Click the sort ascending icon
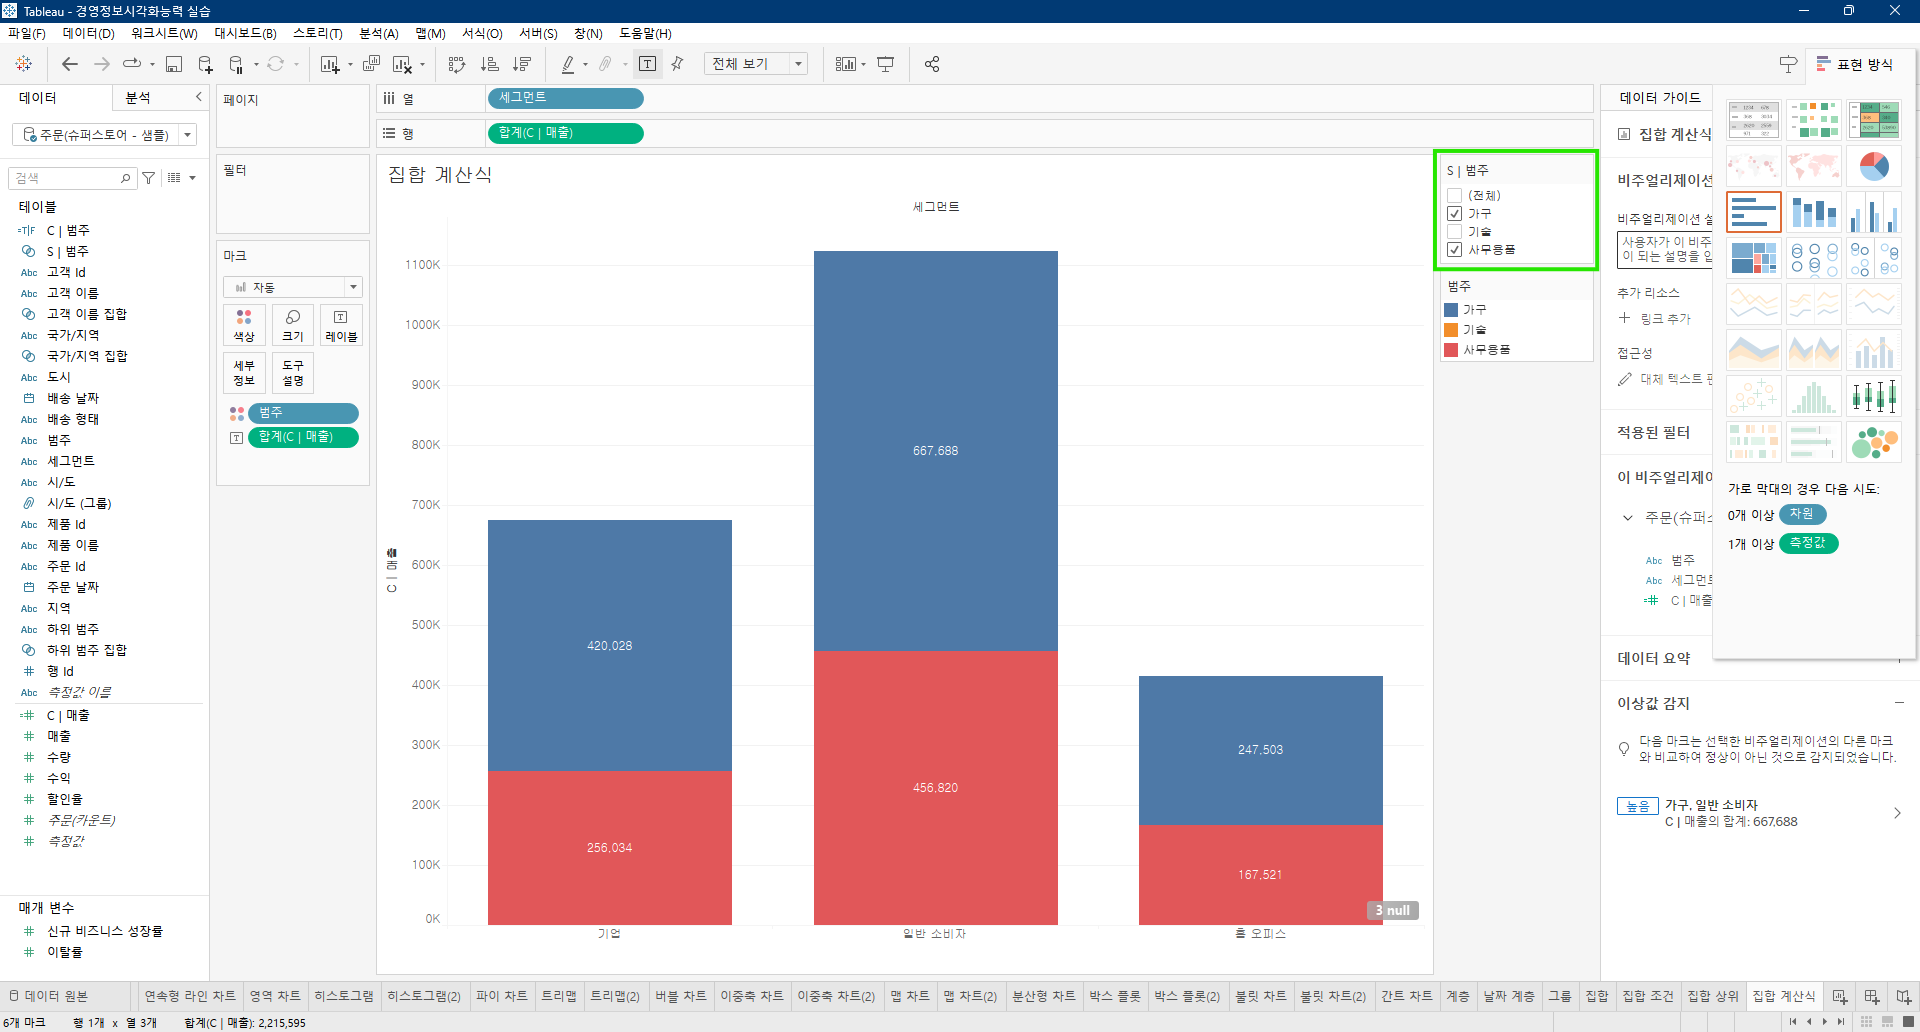Screen dimensions: 1920x1032 (x=489, y=64)
